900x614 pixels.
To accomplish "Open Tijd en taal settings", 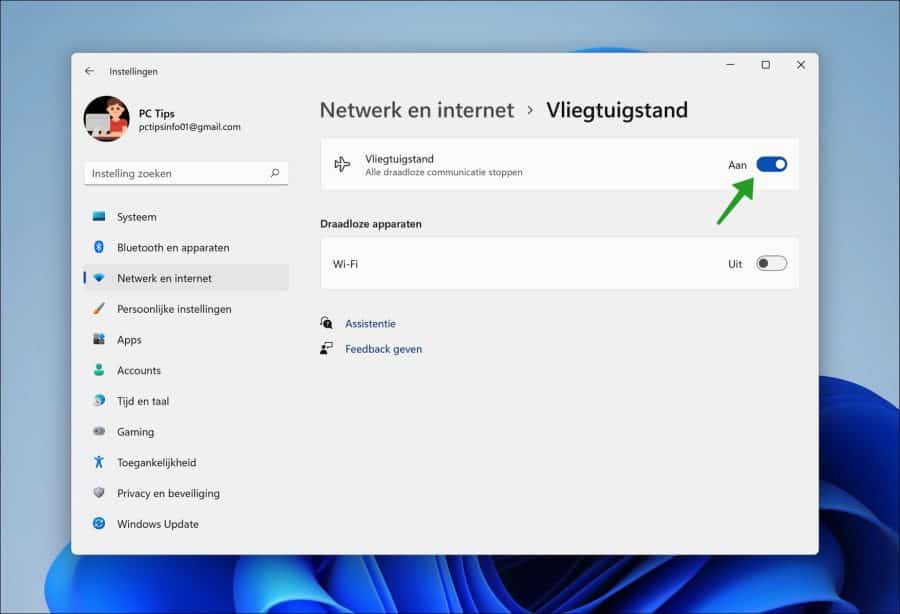I will click(x=186, y=401).
